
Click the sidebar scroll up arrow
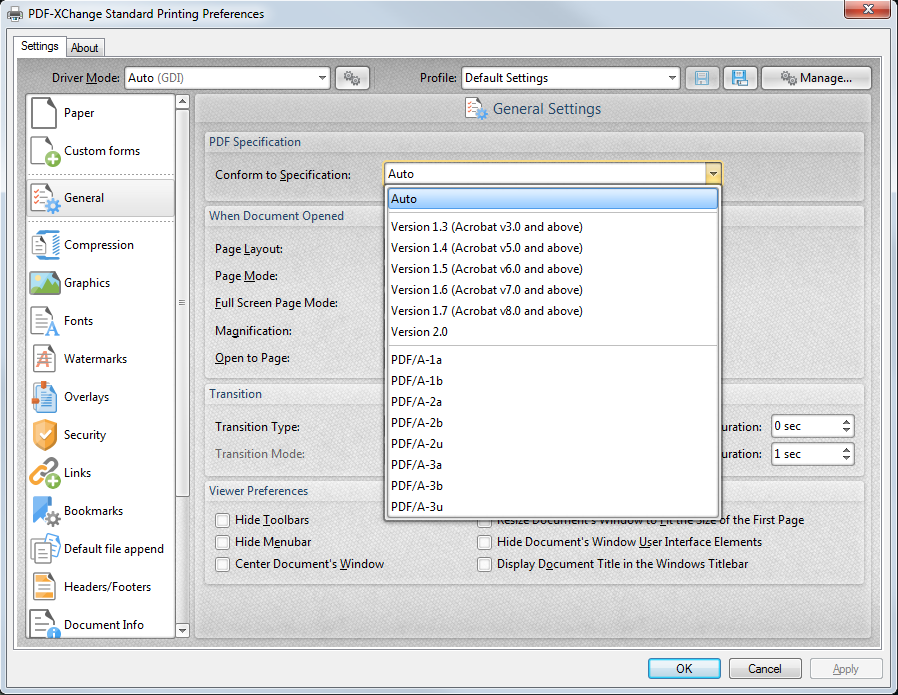point(182,102)
